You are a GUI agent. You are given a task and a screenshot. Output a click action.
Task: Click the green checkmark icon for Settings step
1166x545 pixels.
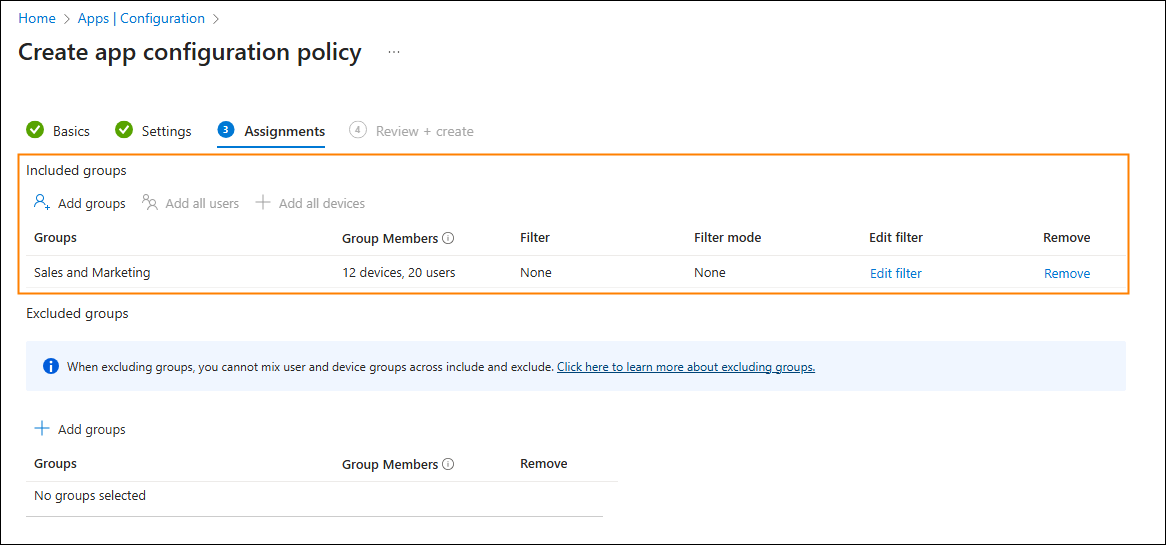[123, 130]
